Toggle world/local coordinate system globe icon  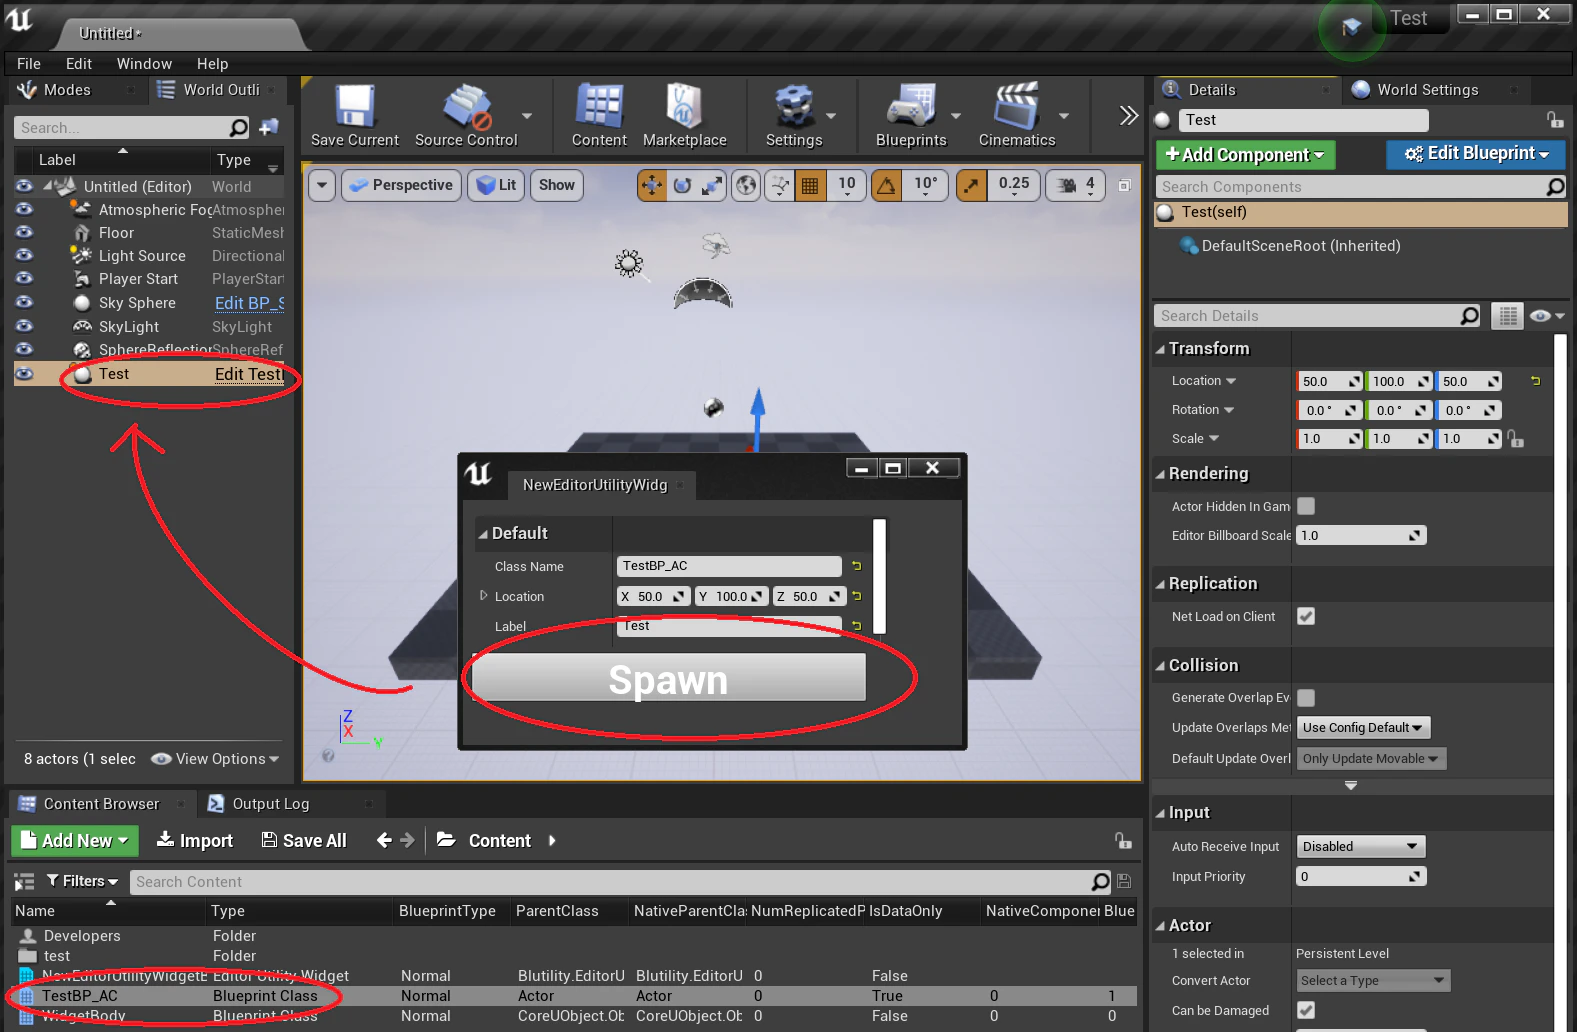pyautogui.click(x=746, y=185)
